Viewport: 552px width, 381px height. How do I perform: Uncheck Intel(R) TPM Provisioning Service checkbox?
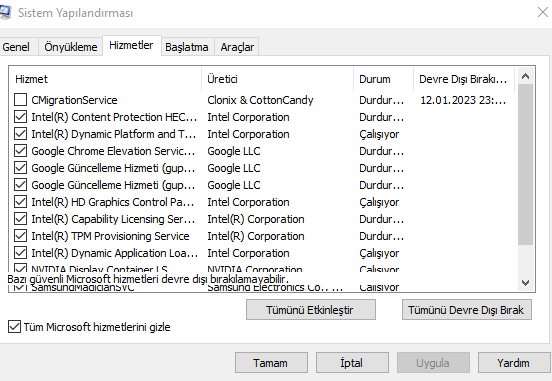tap(20, 236)
